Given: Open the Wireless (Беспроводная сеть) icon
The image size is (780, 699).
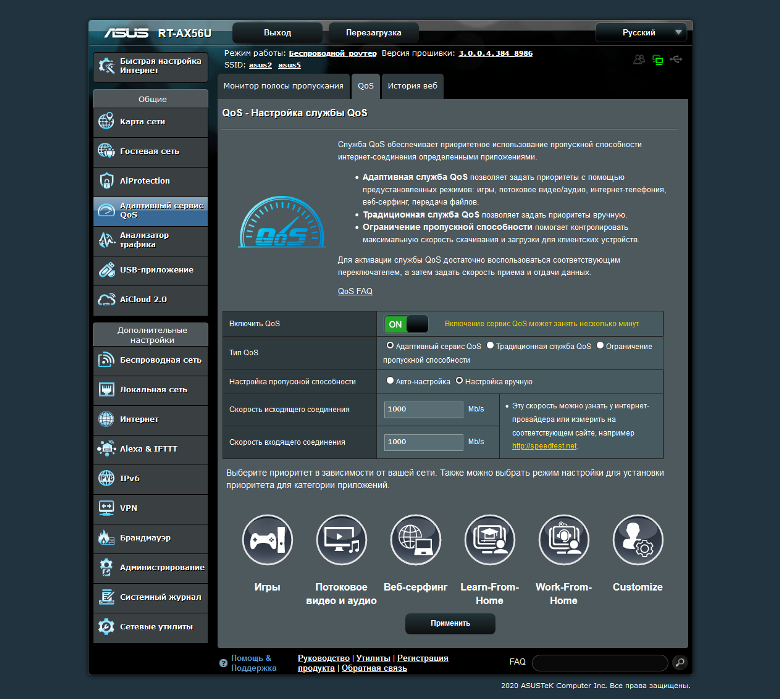Looking at the screenshot, I should click(106, 359).
